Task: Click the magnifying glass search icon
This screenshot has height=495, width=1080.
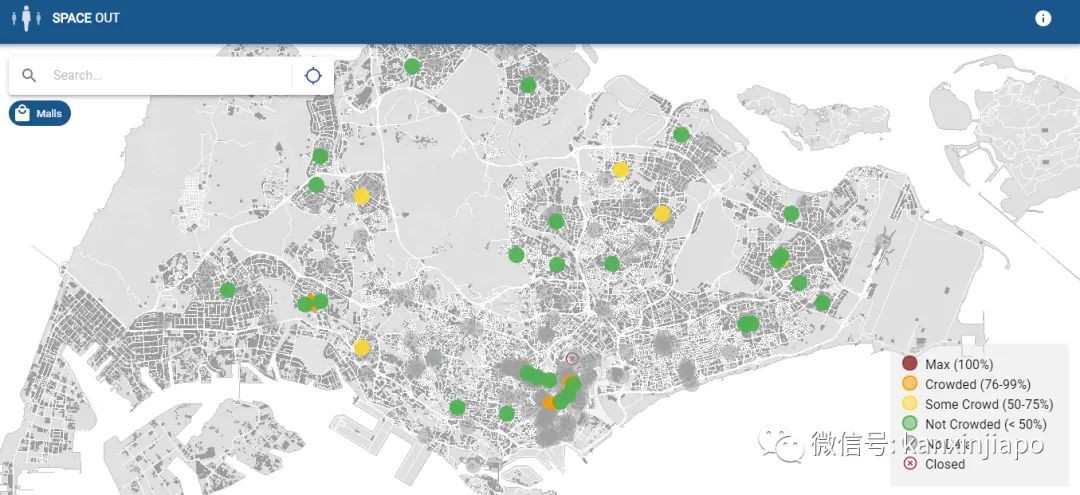Action: tap(29, 75)
